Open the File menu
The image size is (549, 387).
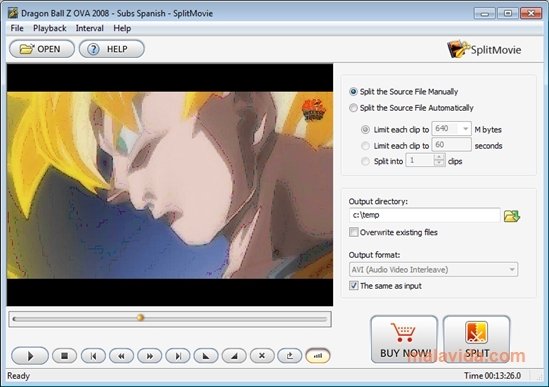coord(17,28)
